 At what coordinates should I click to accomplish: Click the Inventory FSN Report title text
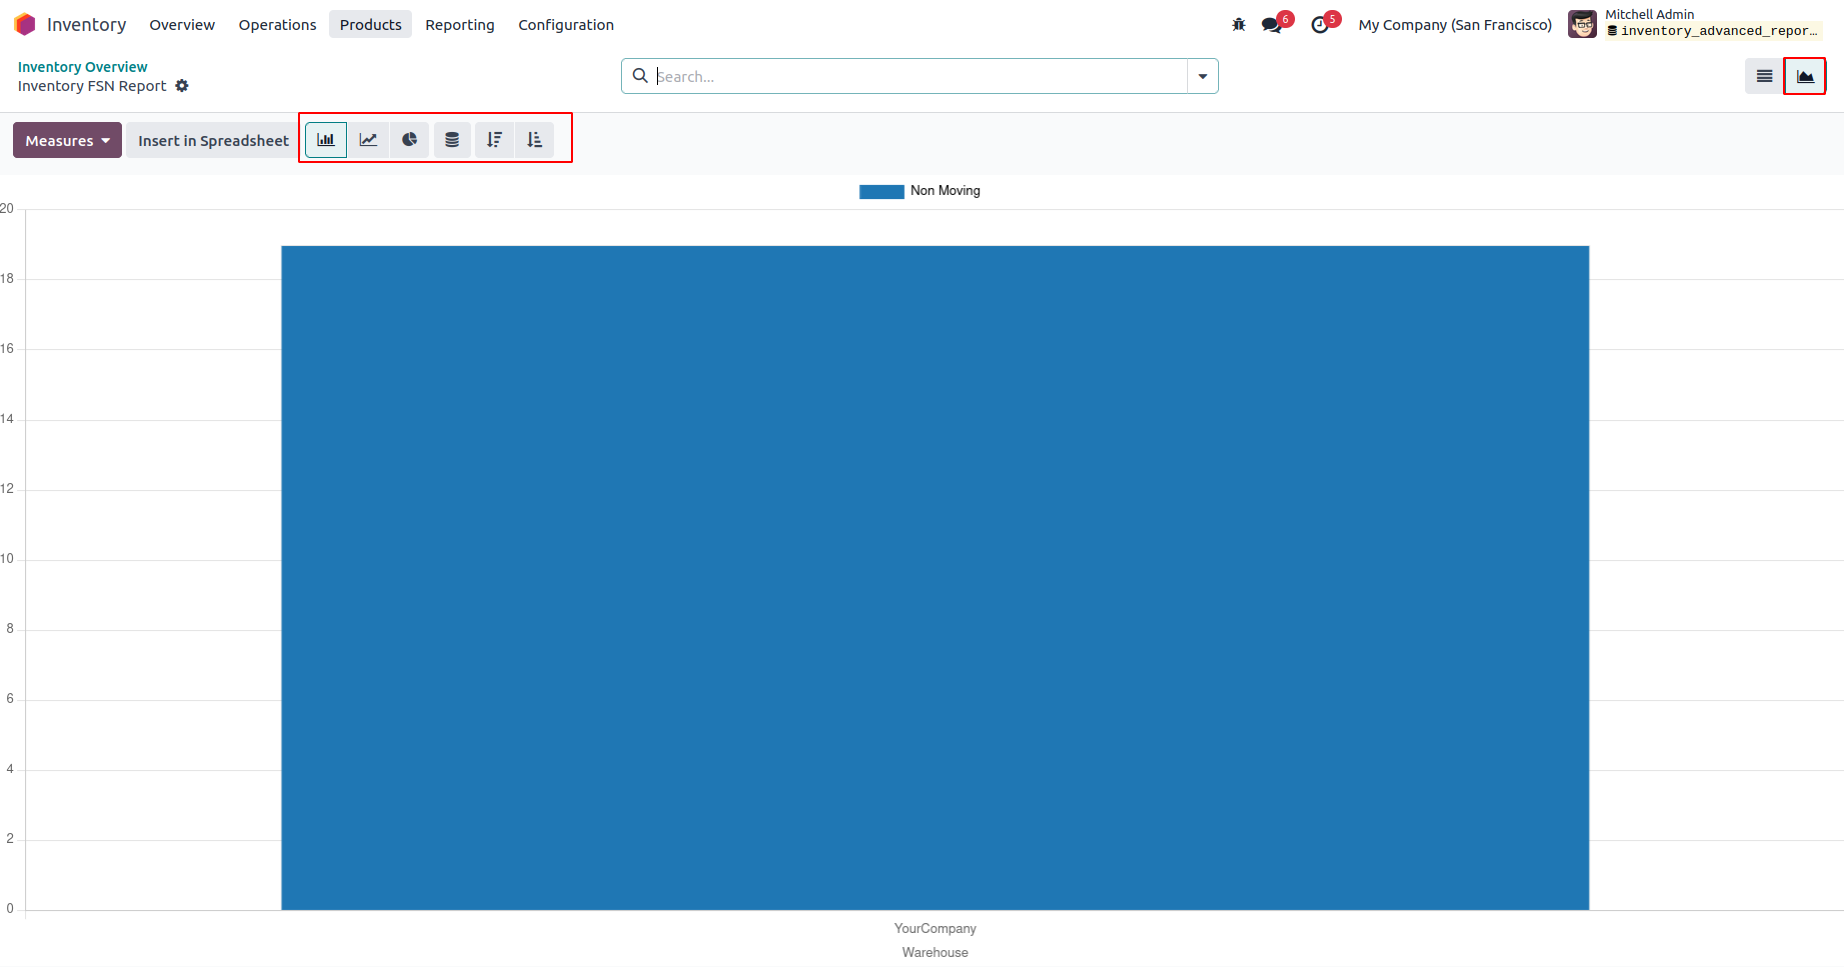92,86
